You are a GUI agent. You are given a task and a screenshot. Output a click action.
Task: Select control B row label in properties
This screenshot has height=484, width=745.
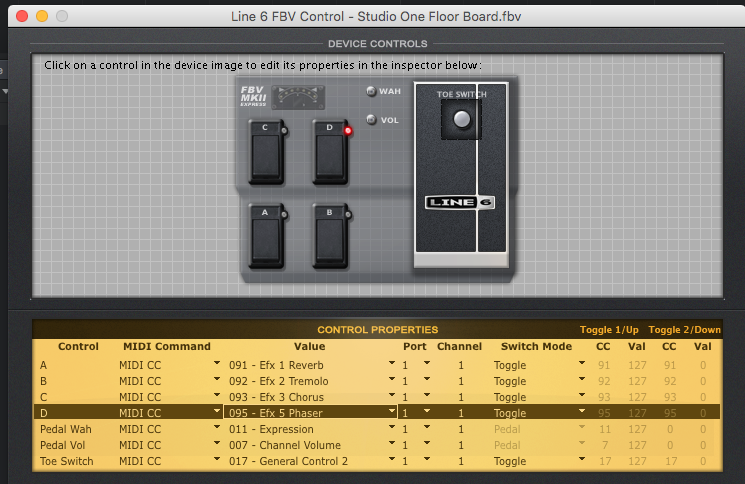[43, 381]
